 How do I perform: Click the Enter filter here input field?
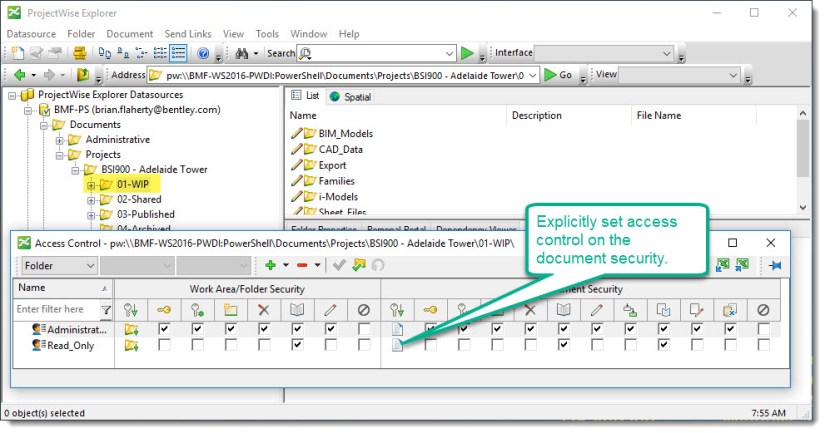[x=56, y=309]
